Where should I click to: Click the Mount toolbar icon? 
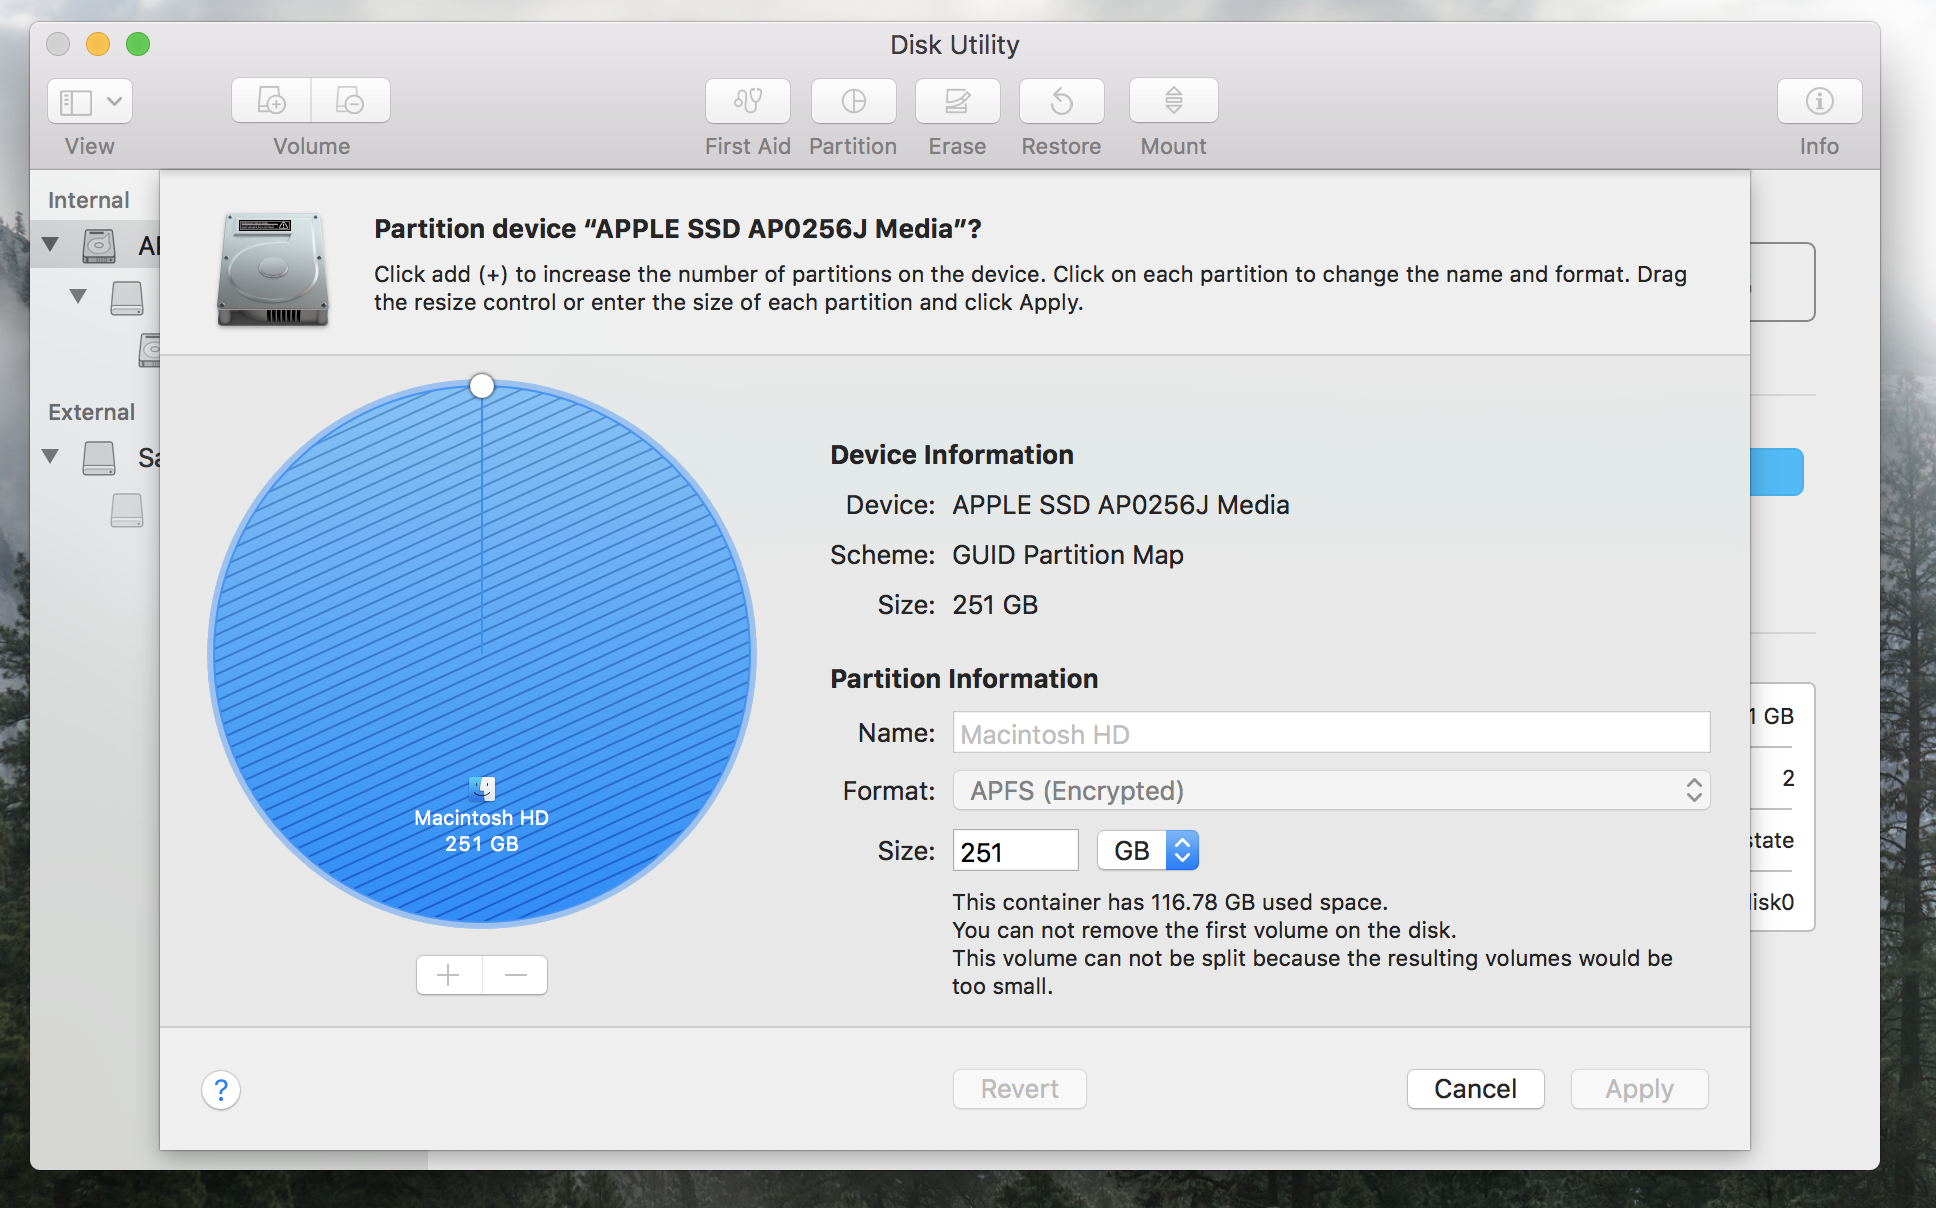[x=1173, y=101]
